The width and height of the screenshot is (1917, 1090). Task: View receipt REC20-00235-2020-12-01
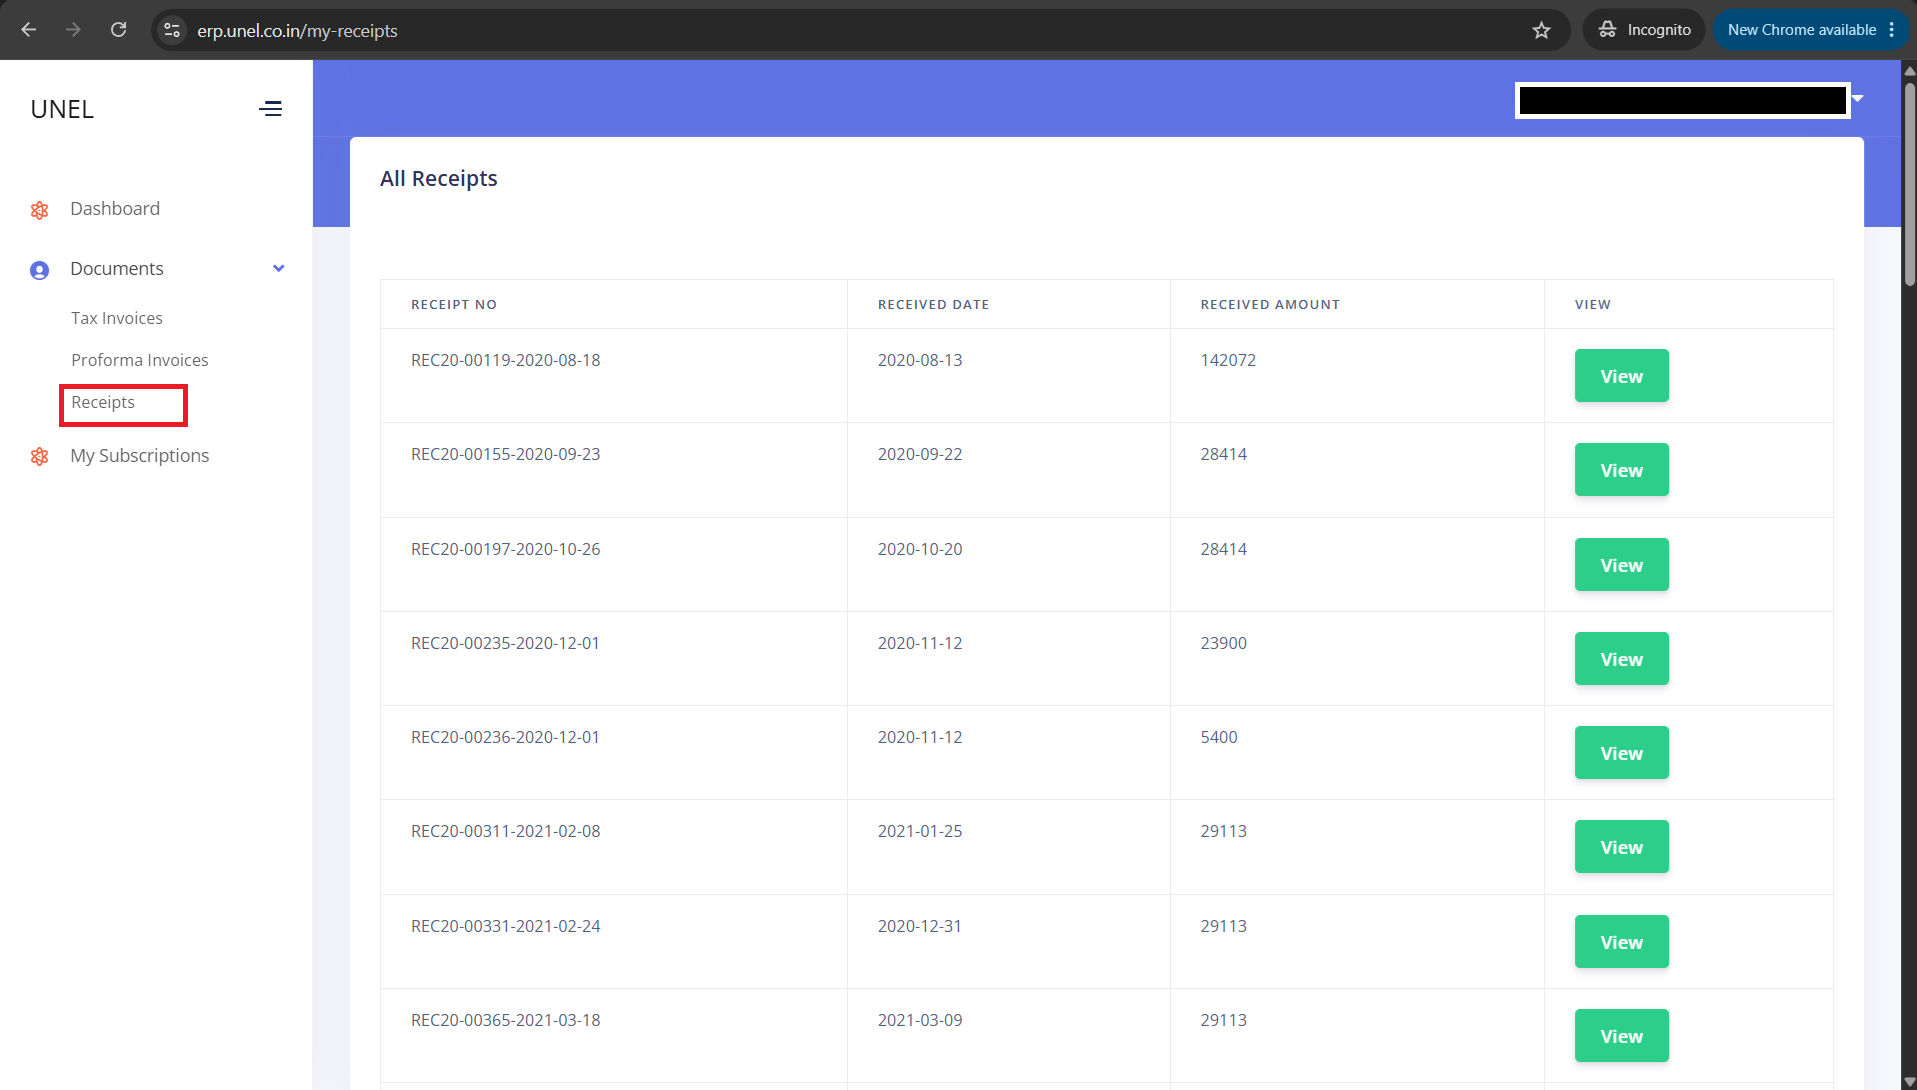1621,659
